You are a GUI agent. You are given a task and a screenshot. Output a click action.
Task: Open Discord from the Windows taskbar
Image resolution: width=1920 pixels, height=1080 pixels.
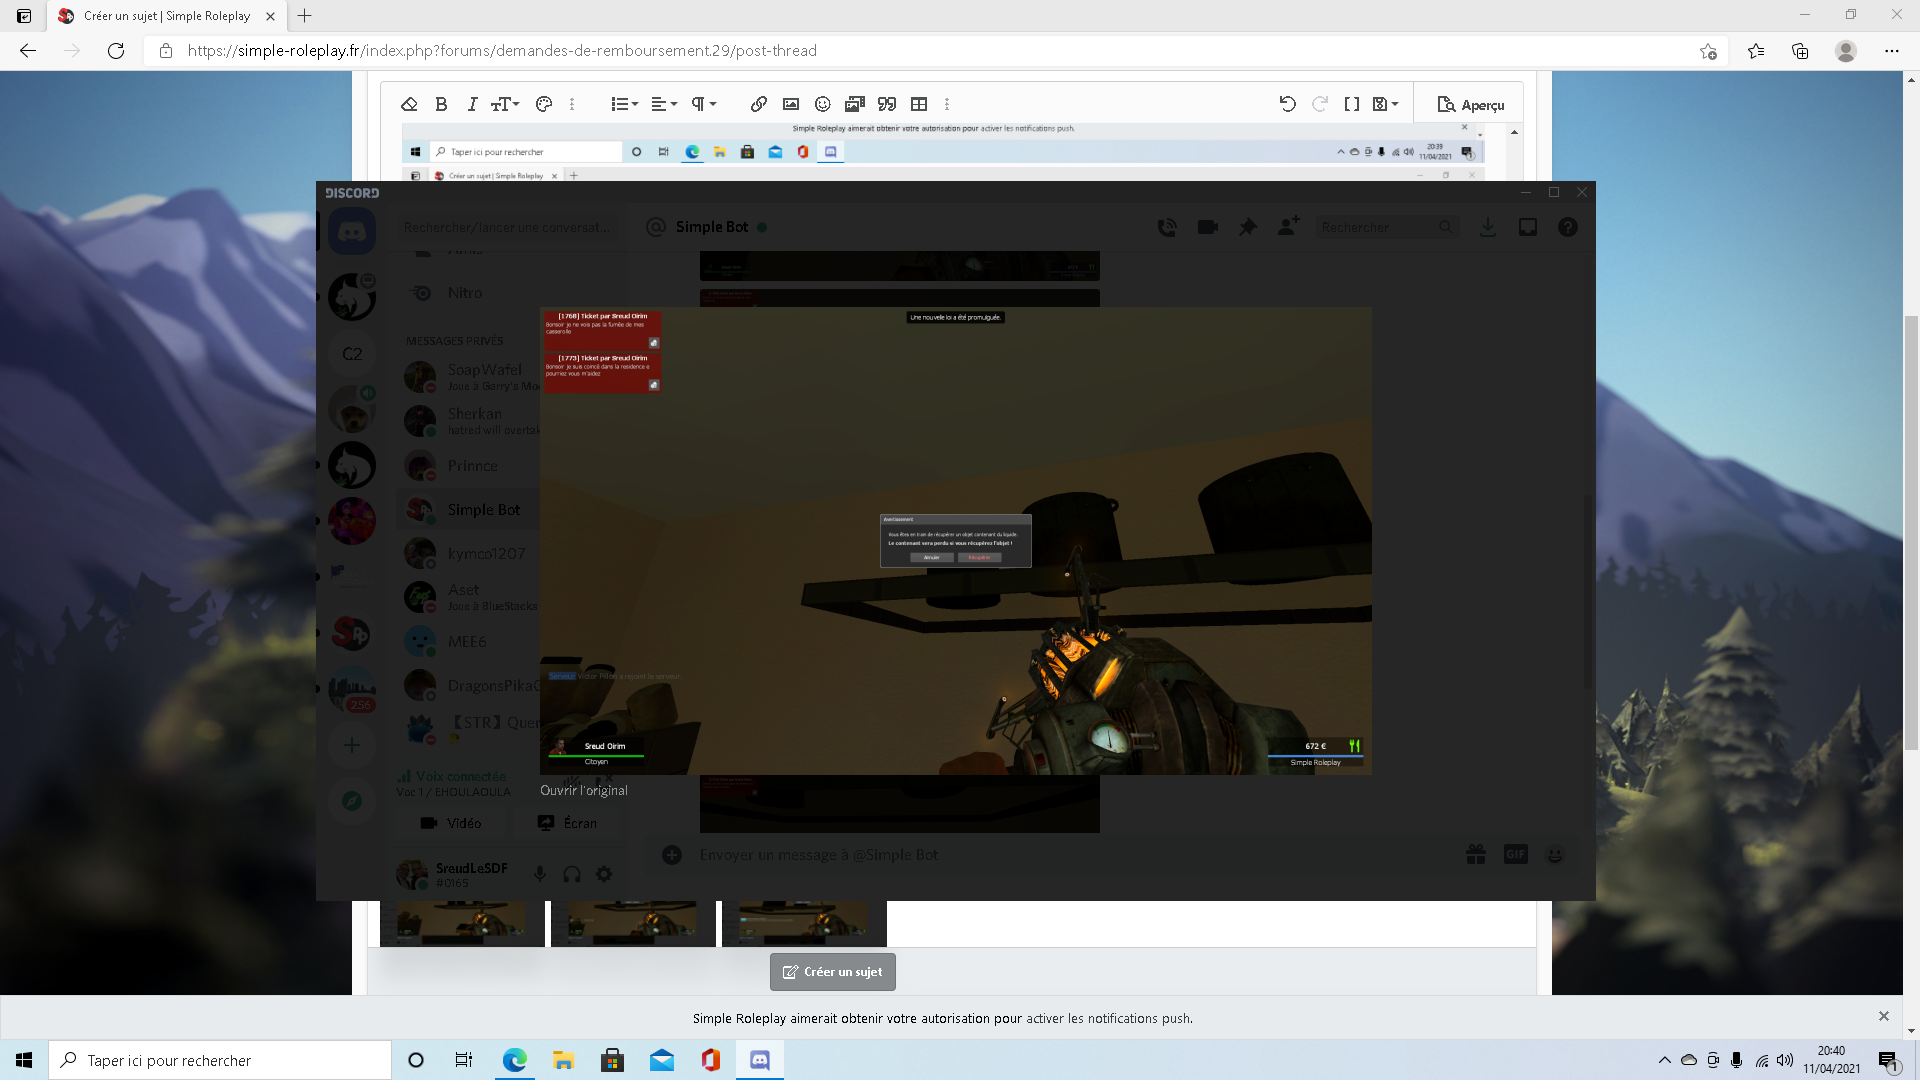pyautogui.click(x=760, y=1060)
